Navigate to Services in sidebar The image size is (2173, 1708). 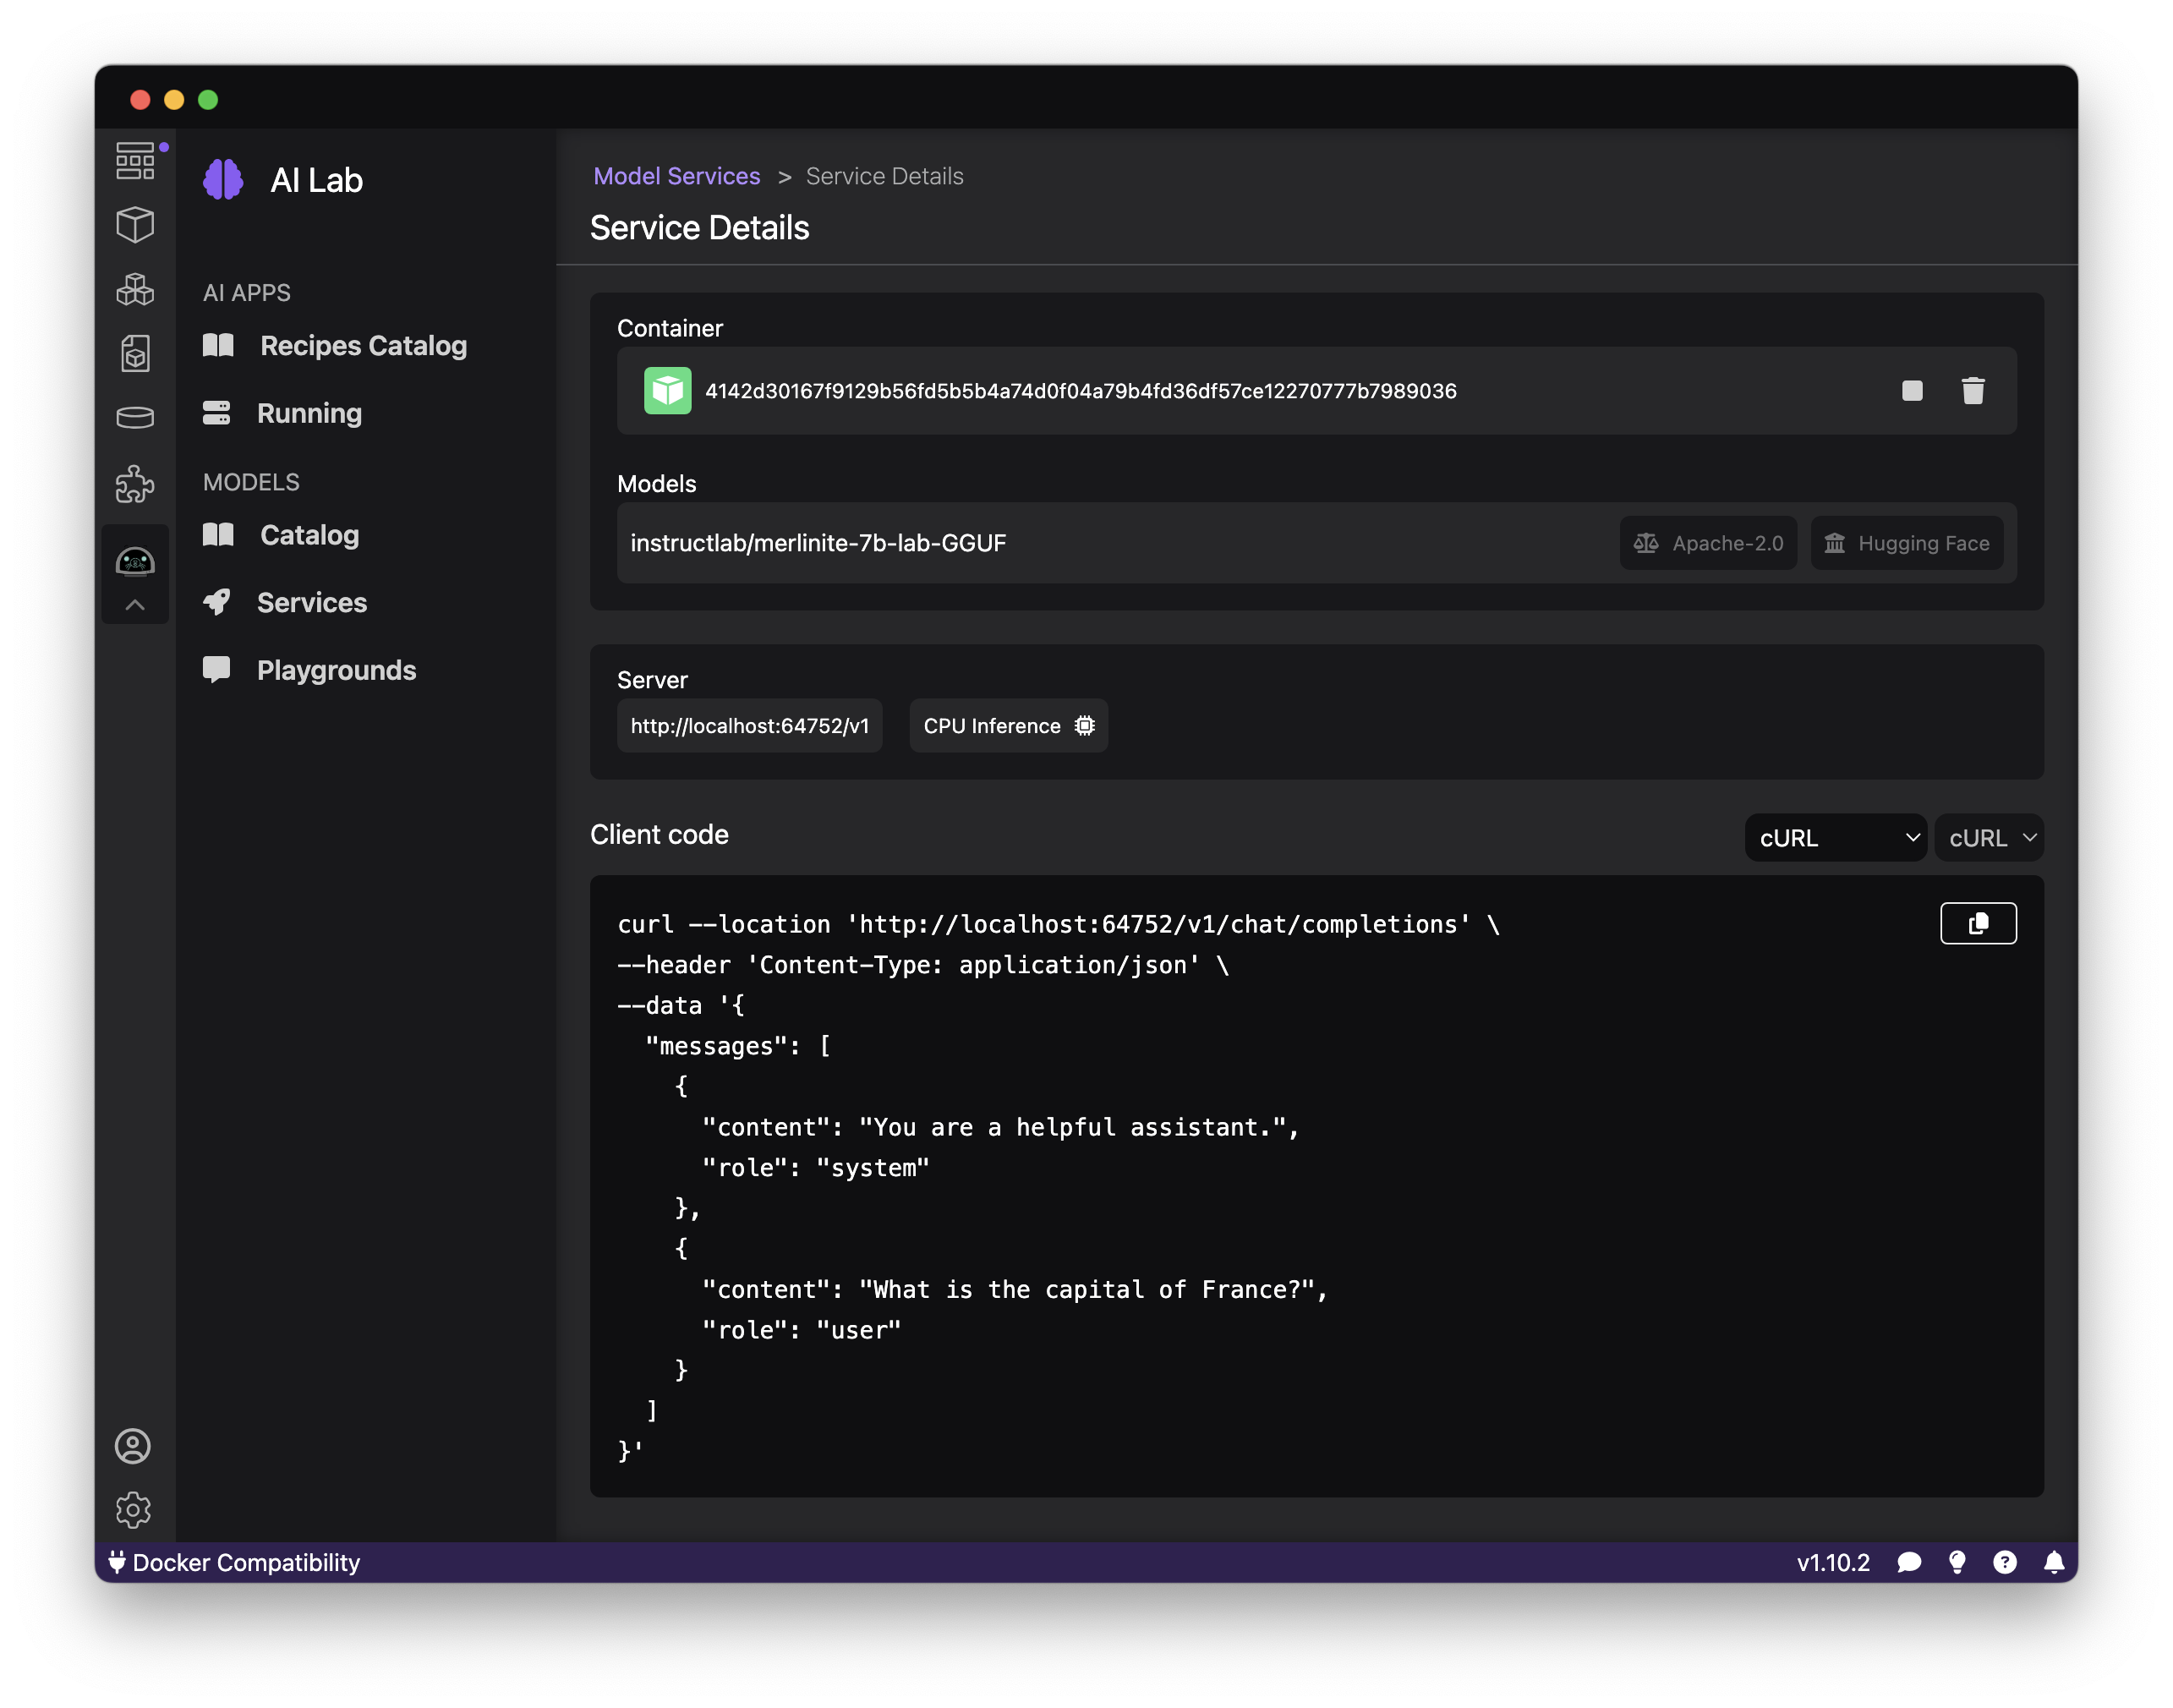[x=311, y=603]
